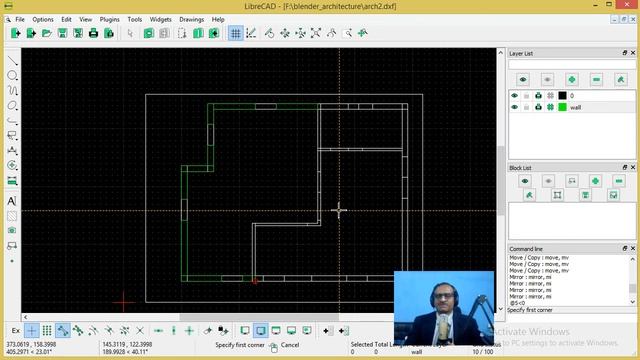Select the Hatch tool in left toolbar
The image size is (640, 360).
coord(12,216)
